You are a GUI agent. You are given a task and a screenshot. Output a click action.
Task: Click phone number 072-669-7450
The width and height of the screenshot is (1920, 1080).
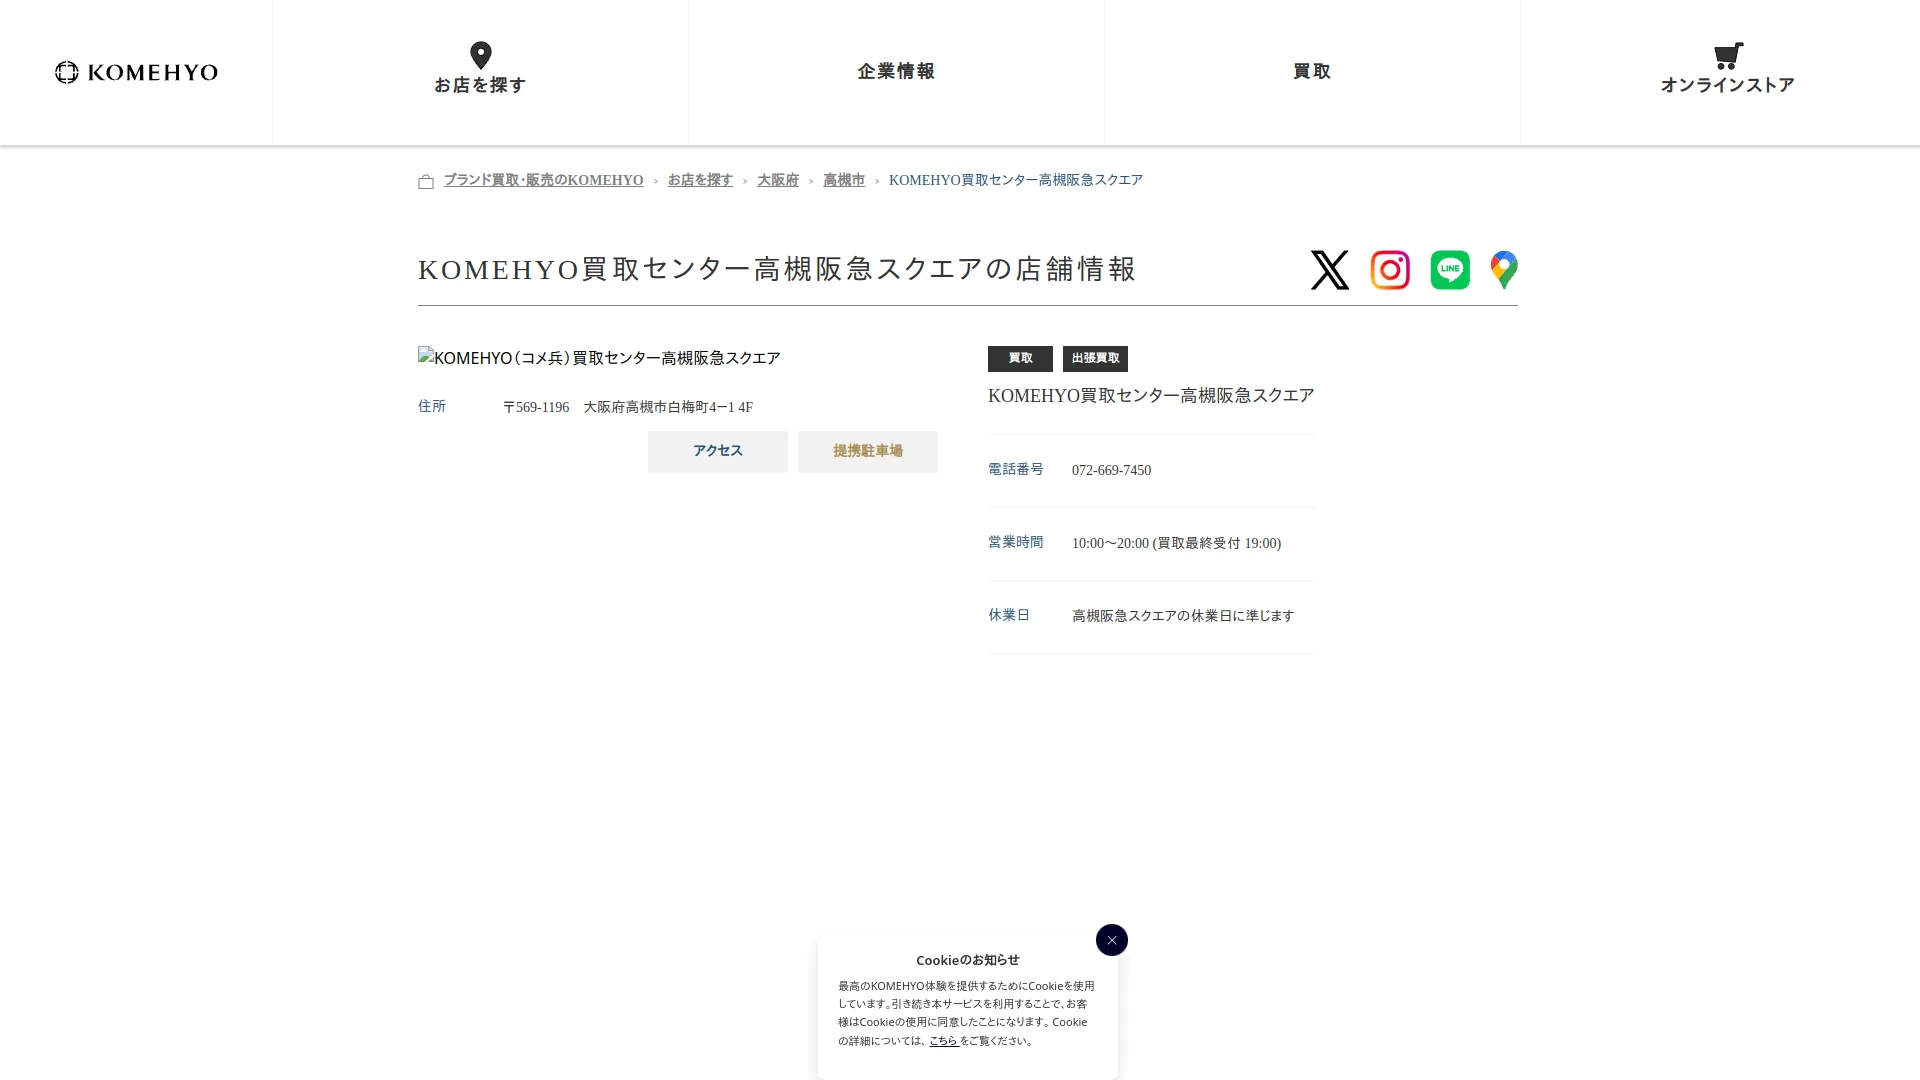1111,471
